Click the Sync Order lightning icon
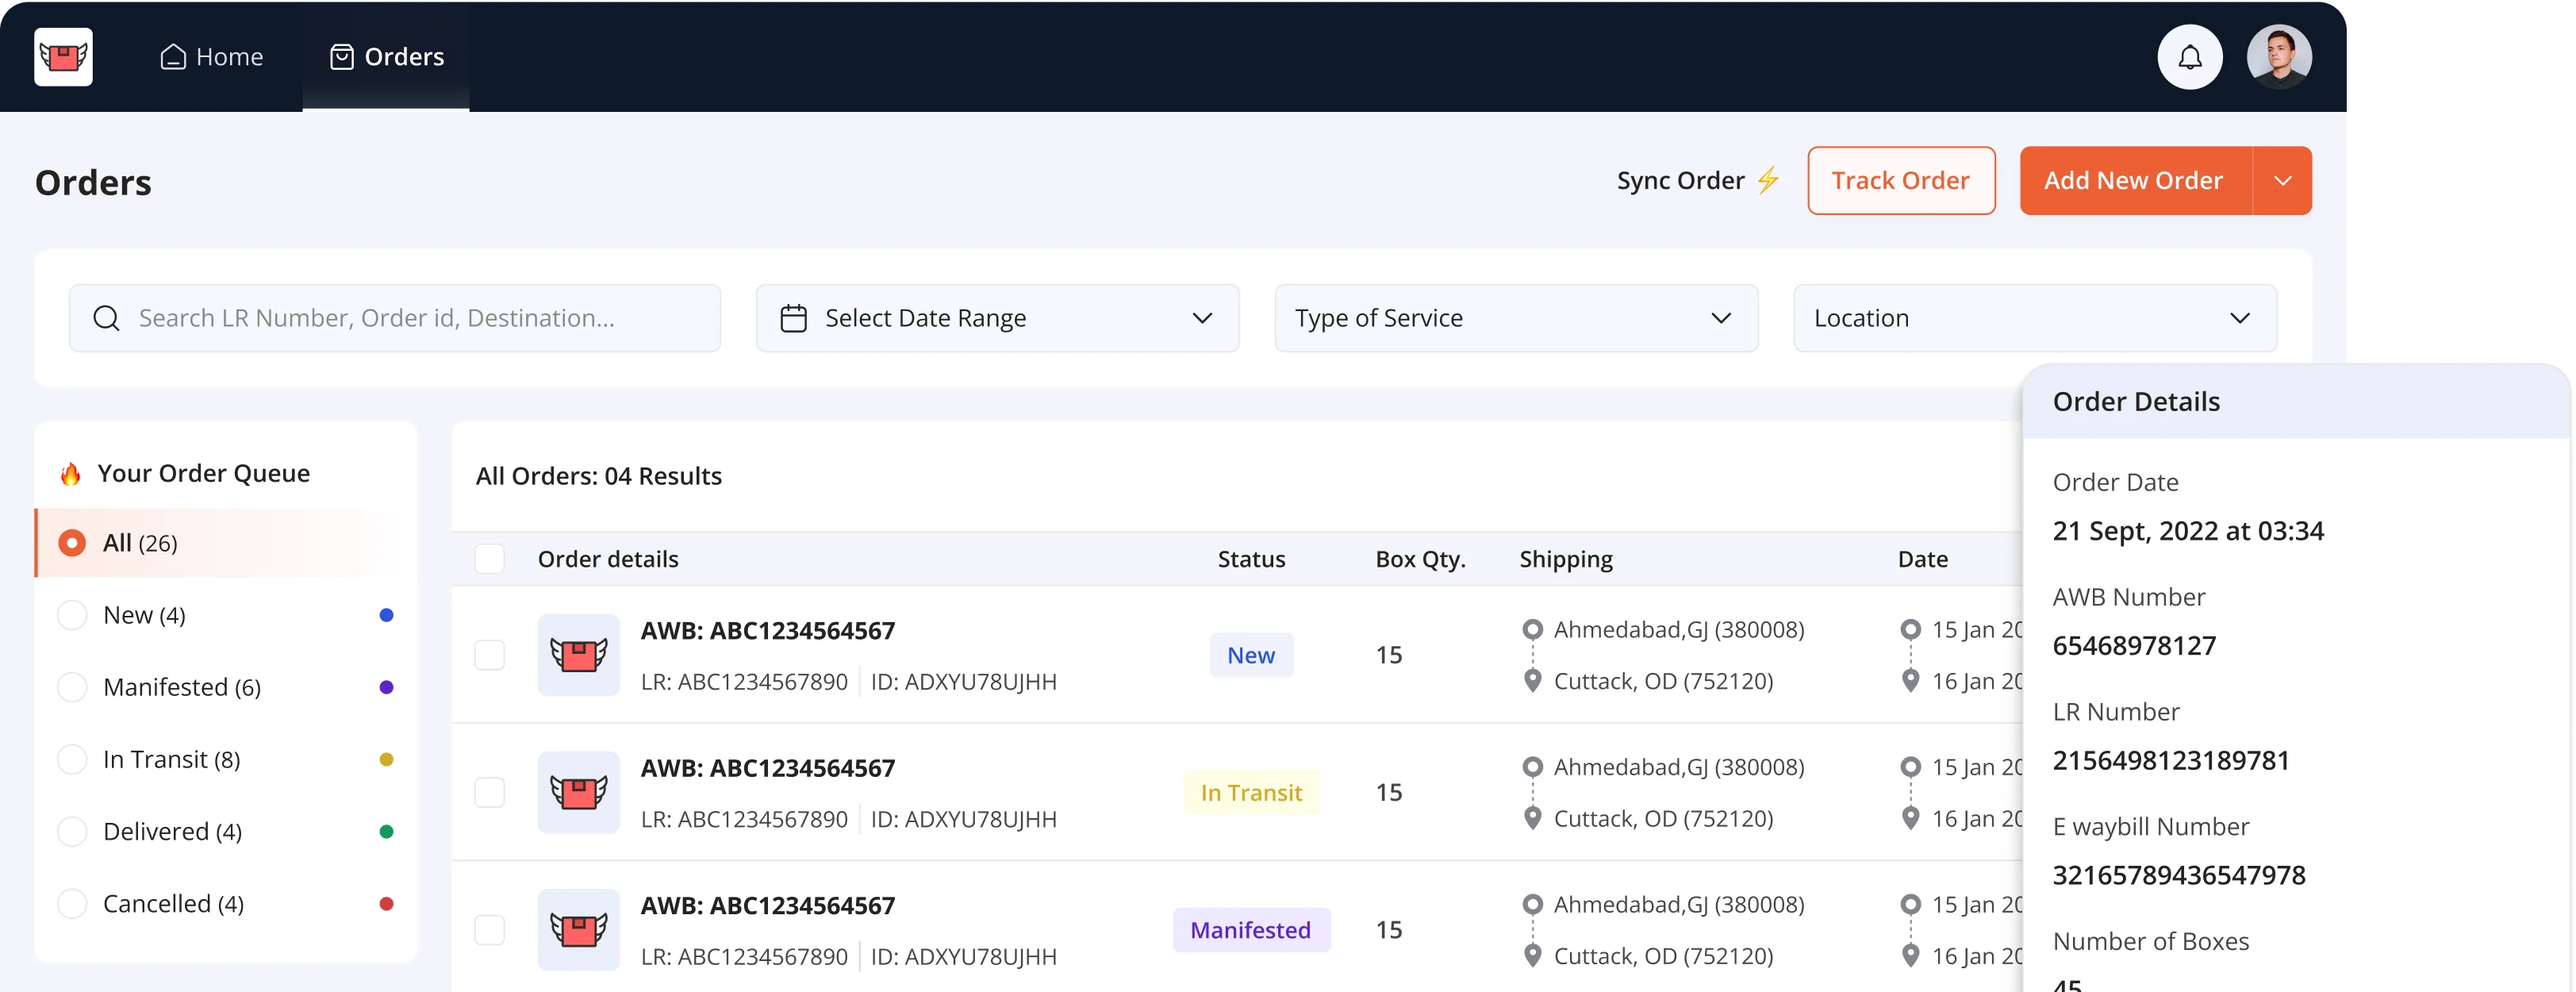This screenshot has height=992, width=2576. click(x=1768, y=180)
